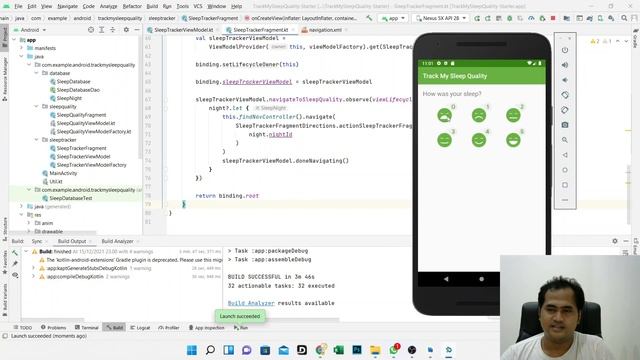Collapse the sleepquality package
Image resolution: width=640 pixels, height=360 pixels.
tap(36, 107)
